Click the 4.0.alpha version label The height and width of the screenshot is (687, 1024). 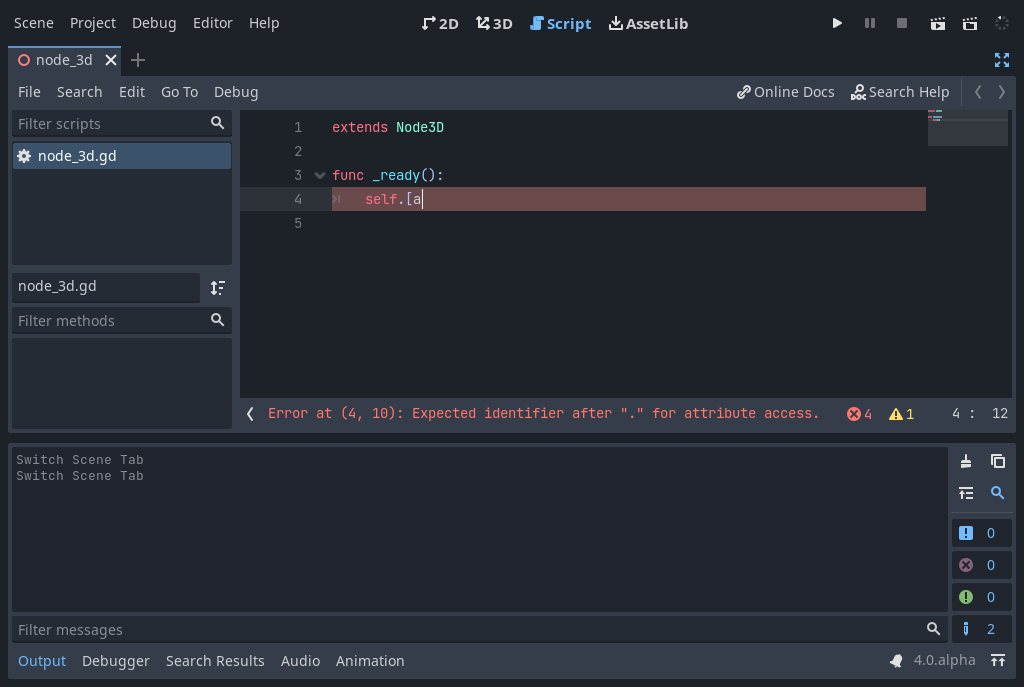click(x=944, y=660)
